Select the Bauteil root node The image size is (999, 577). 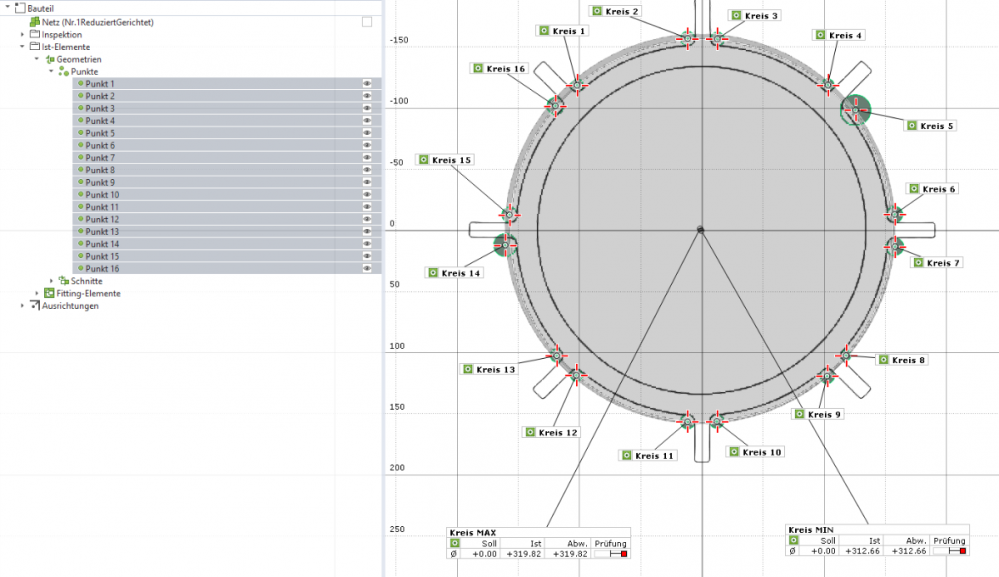[41, 8]
